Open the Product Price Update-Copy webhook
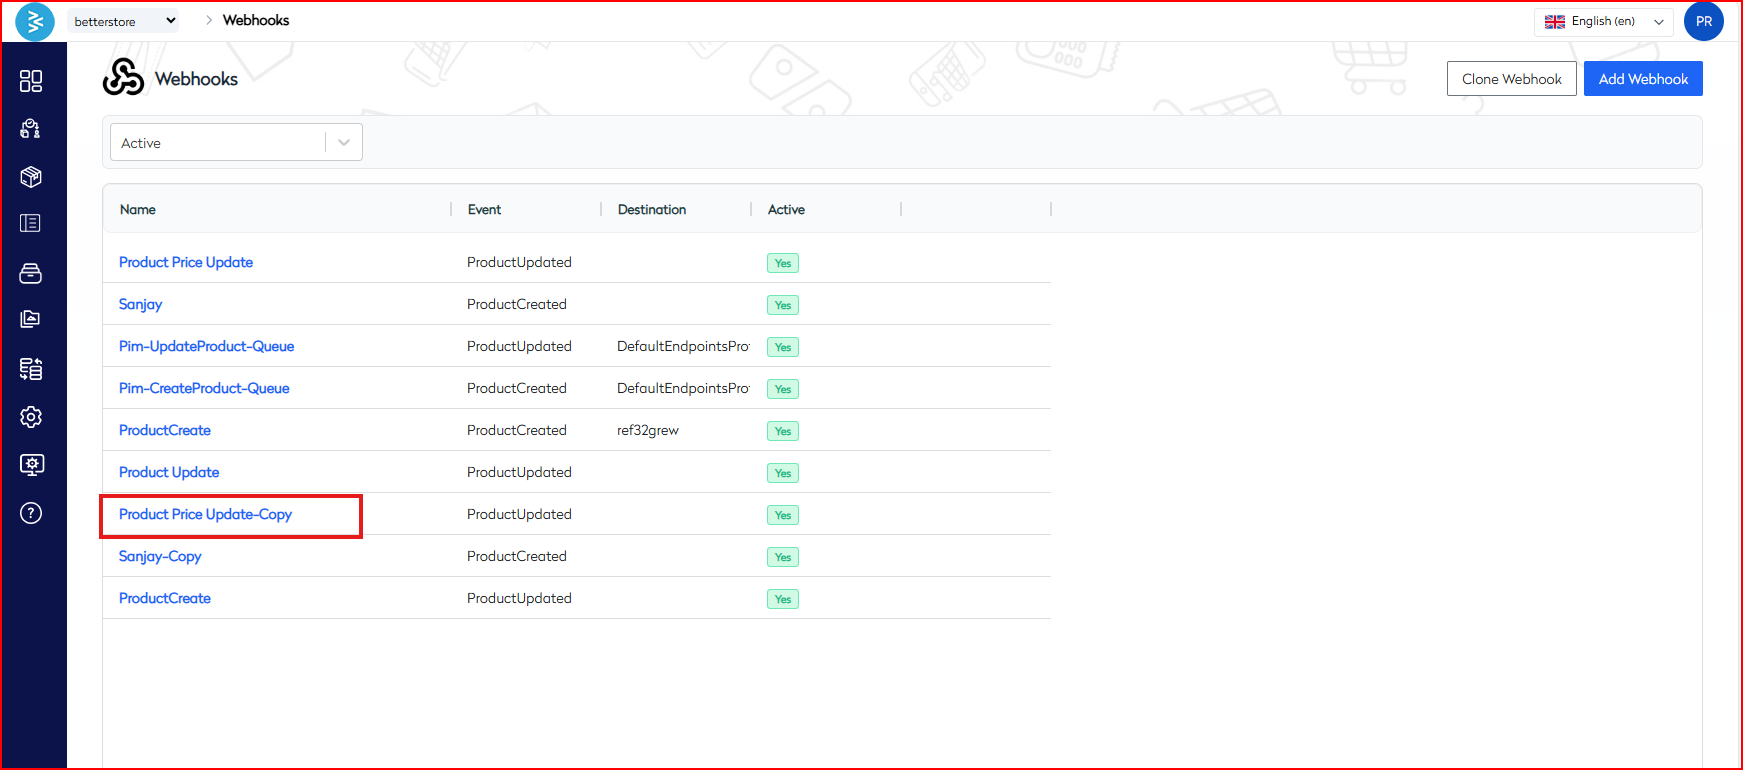 point(205,514)
